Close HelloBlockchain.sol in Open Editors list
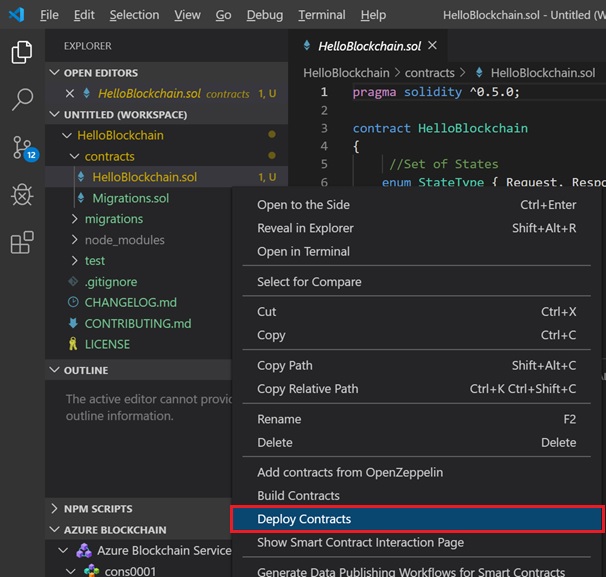 (x=70, y=94)
